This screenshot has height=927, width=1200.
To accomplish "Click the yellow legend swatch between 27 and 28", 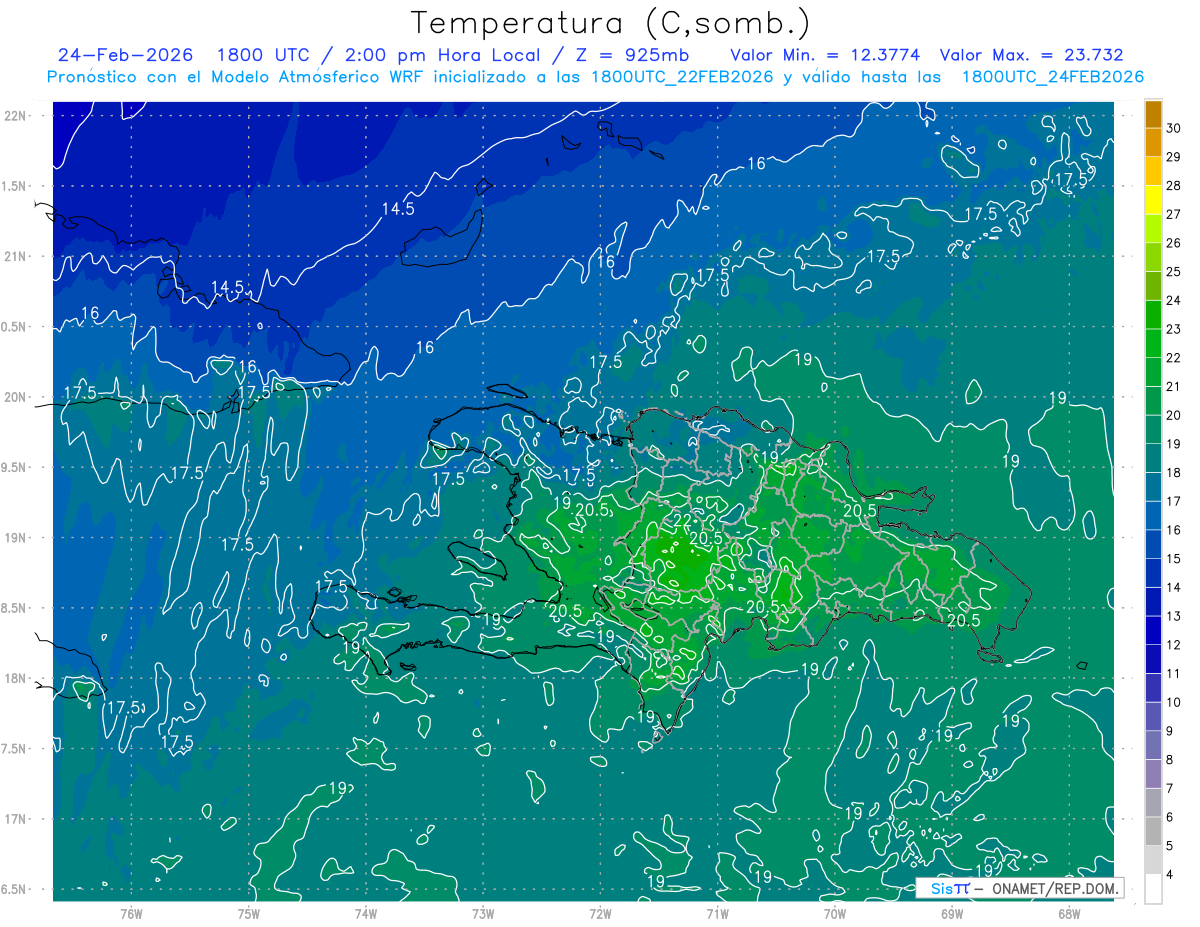I will pos(1153,200).
